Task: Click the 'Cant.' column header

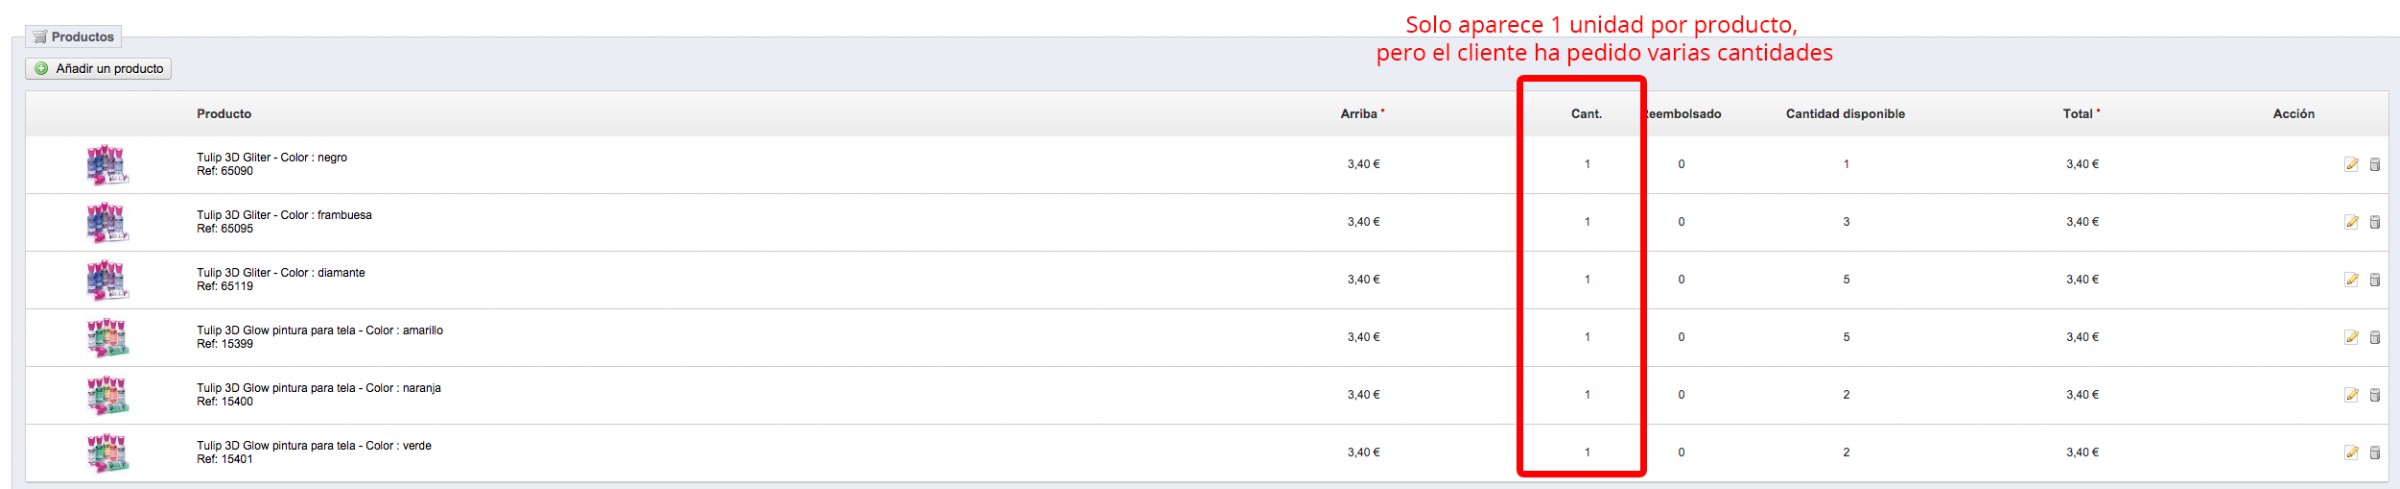Action: [x=1586, y=114]
